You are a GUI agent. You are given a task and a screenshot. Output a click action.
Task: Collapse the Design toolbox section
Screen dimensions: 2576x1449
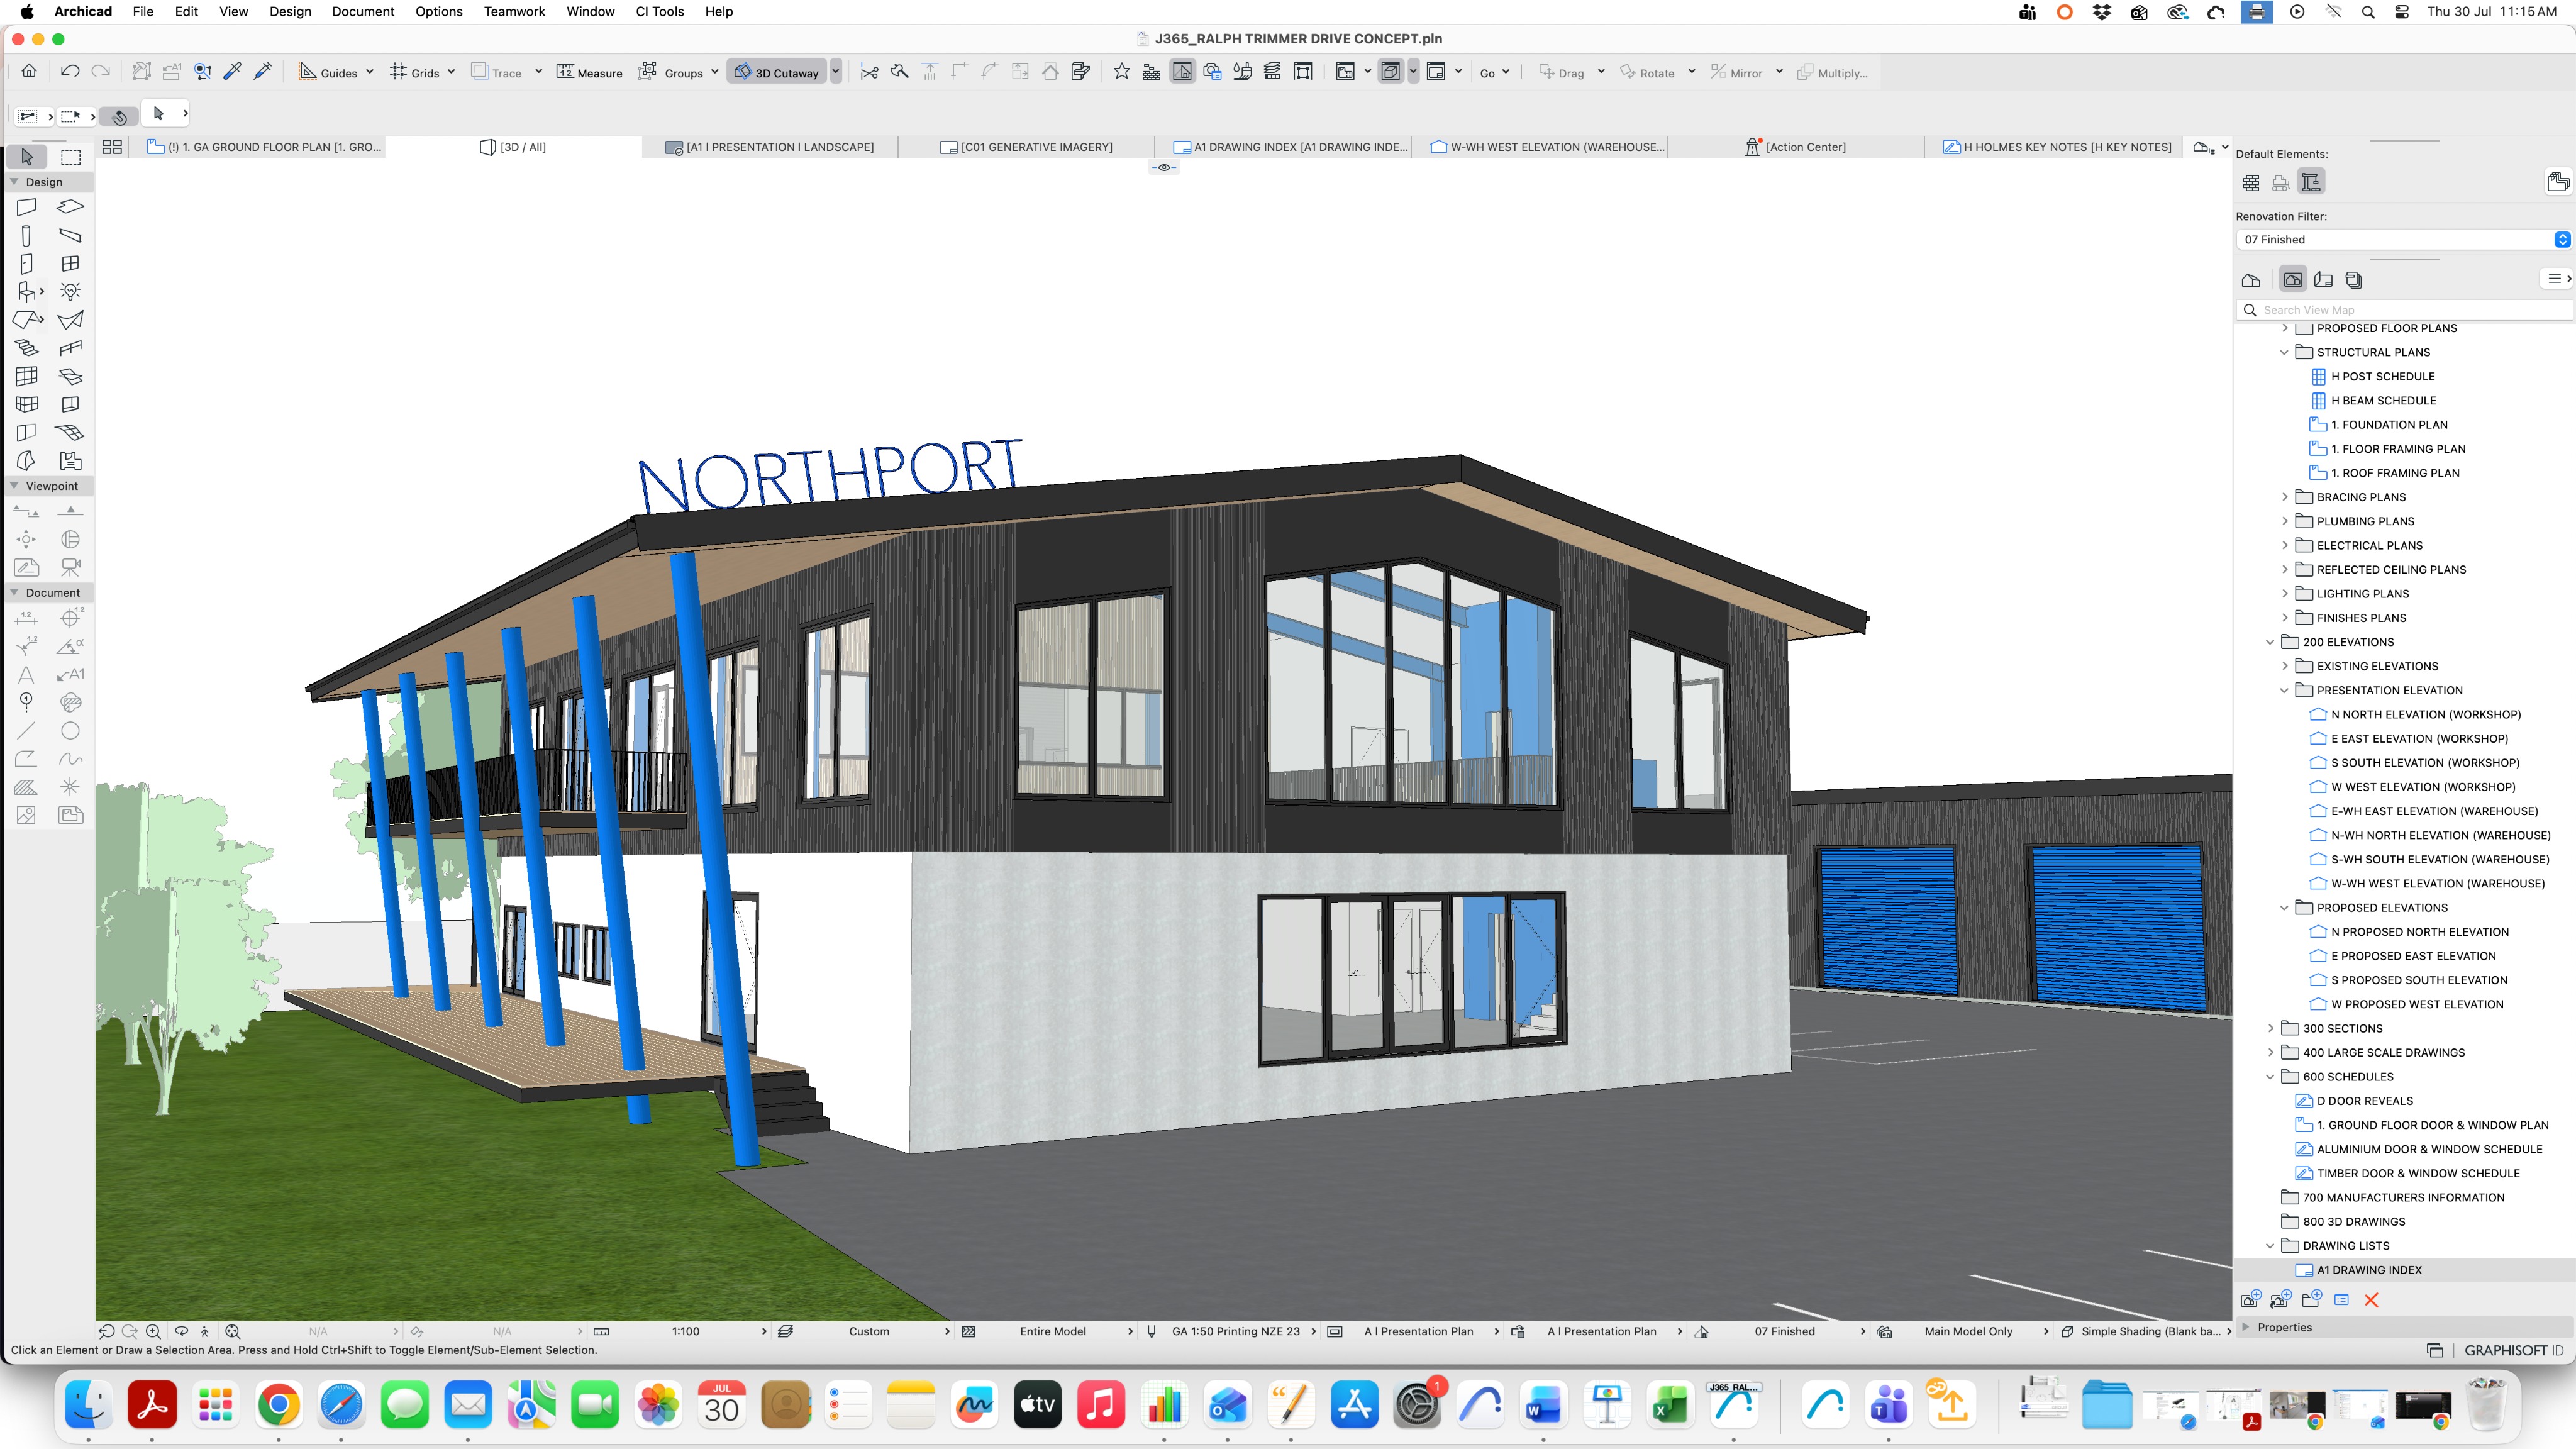coord(14,182)
